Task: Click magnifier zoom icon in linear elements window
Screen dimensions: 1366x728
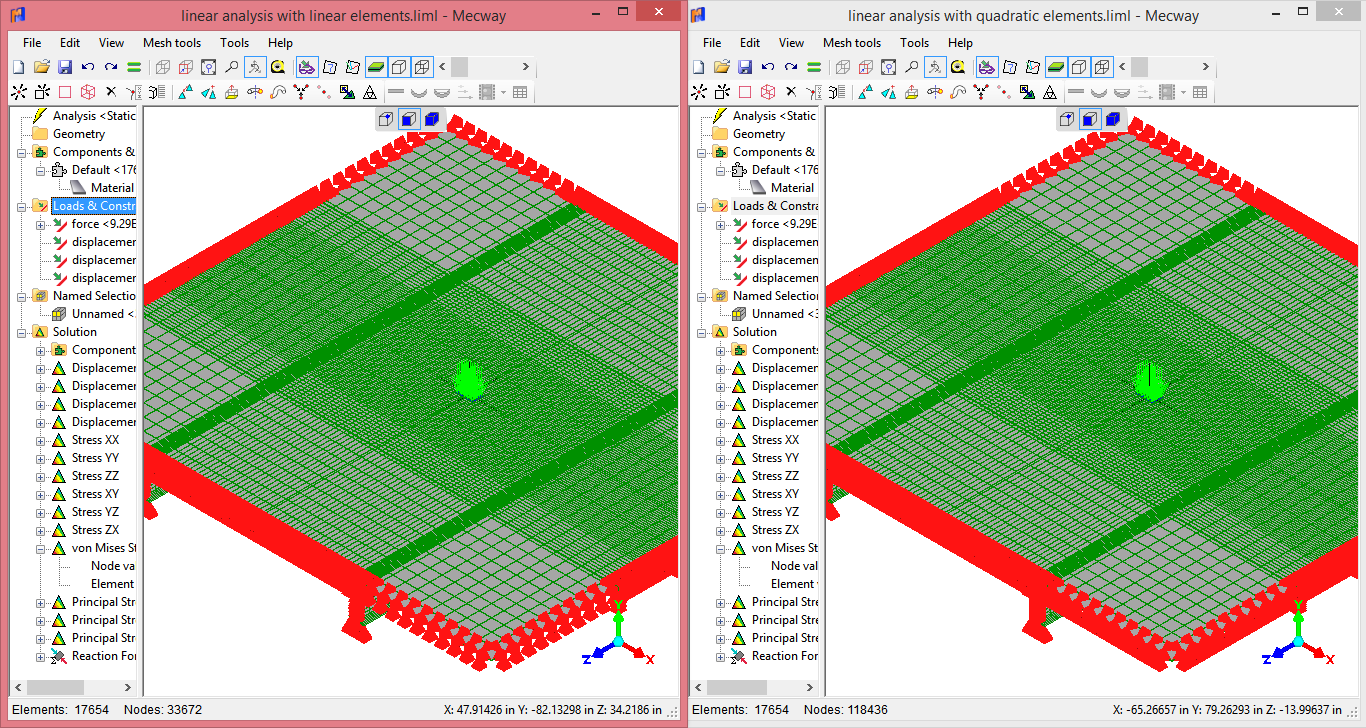Action: click(231, 67)
